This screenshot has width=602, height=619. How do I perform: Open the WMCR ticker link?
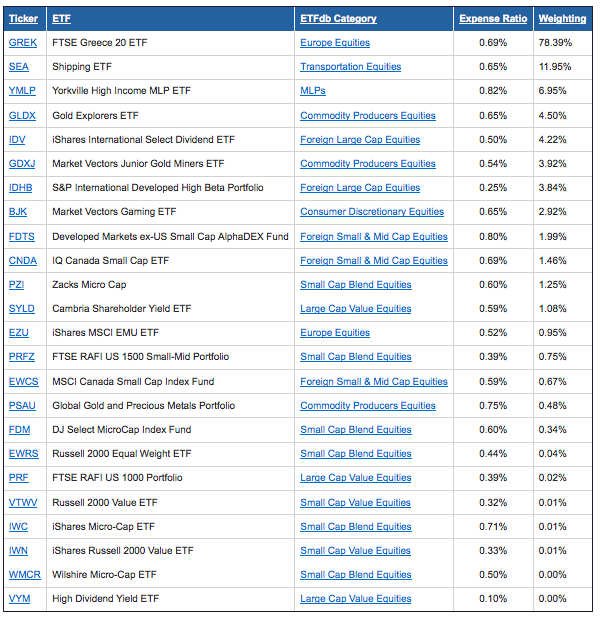tap(24, 576)
